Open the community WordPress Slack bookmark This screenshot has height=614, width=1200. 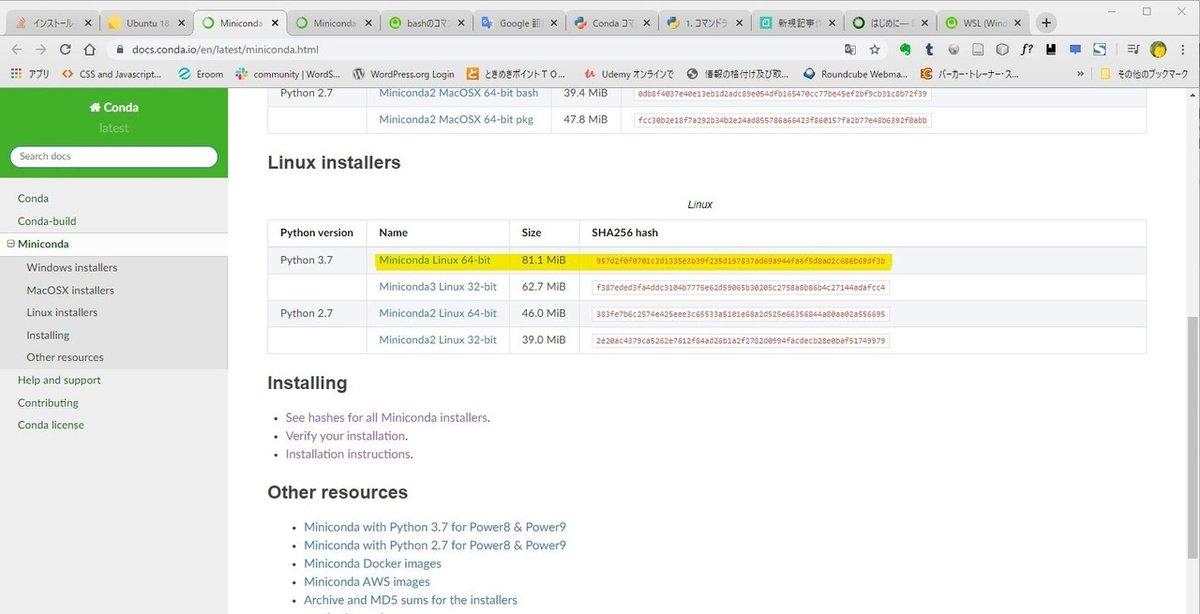tap(288, 74)
